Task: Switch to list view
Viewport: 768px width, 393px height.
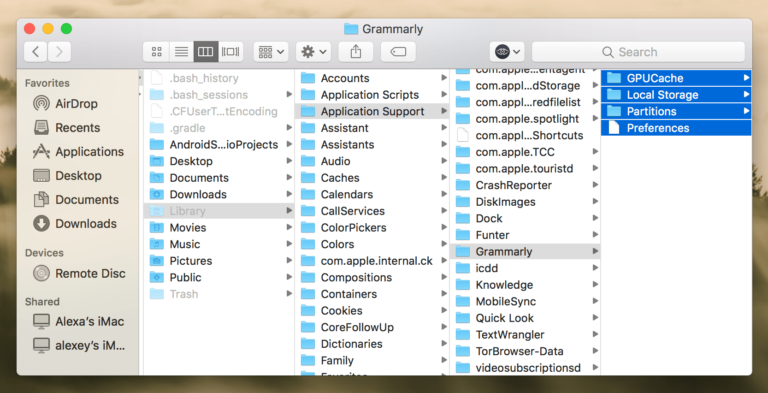Action: pyautogui.click(x=182, y=52)
